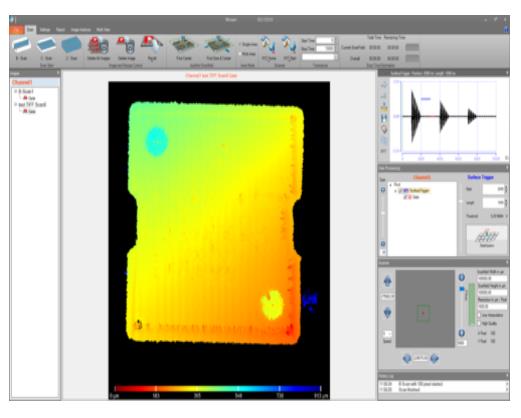Open the wide dropdown below the time fields in the ribbon

[319, 58]
